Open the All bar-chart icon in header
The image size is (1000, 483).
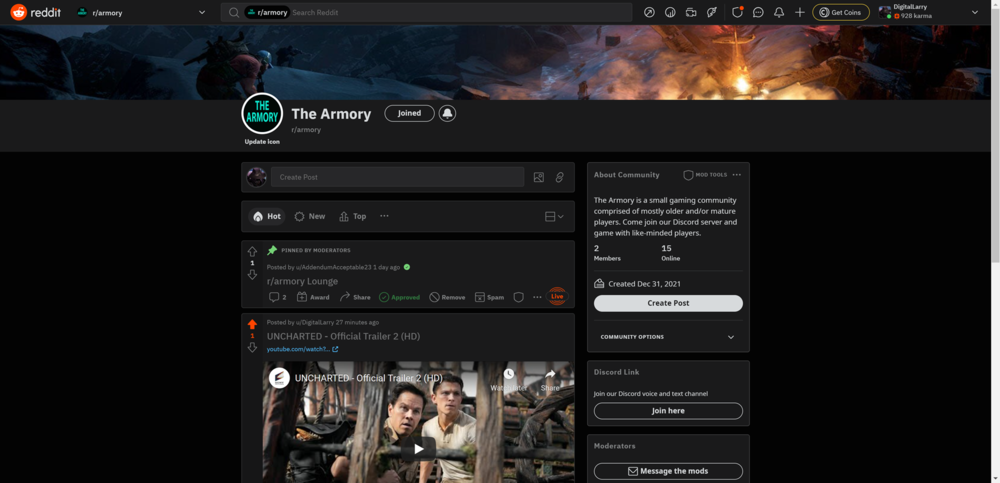click(670, 12)
